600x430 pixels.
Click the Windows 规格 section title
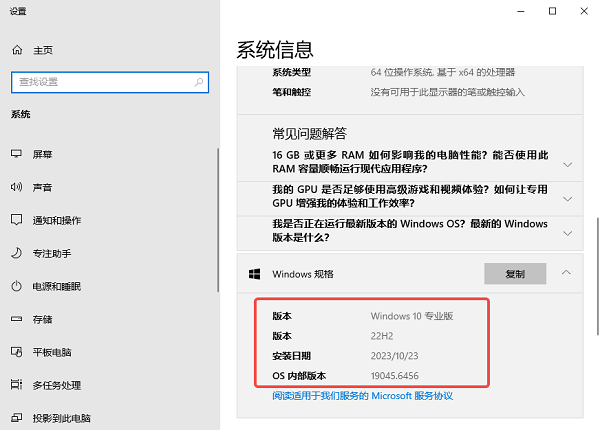click(303, 274)
